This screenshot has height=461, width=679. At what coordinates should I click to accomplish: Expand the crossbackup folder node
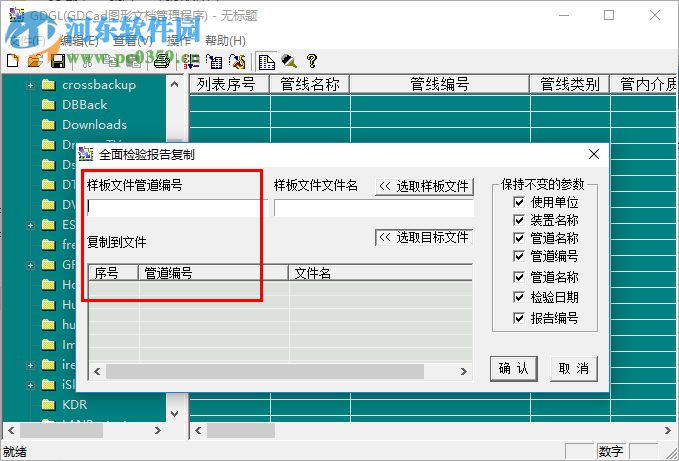click(30, 85)
